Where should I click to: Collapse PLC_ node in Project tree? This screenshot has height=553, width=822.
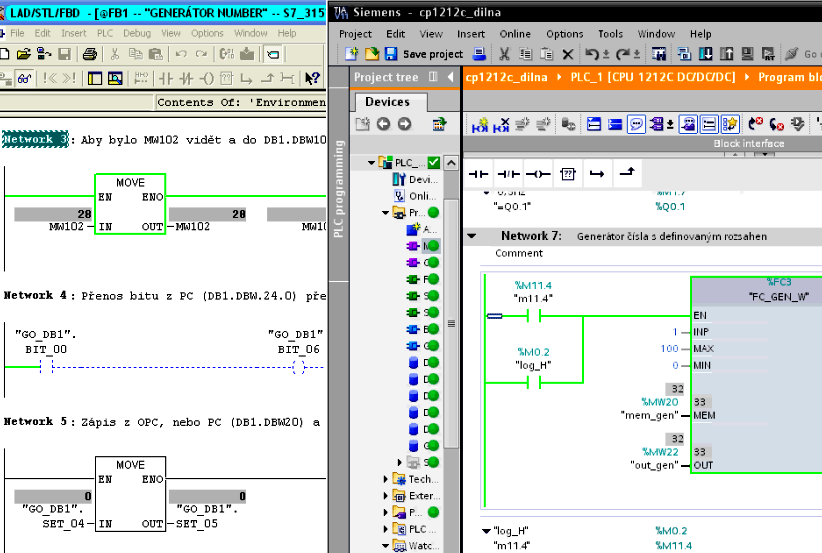[x=371, y=163]
